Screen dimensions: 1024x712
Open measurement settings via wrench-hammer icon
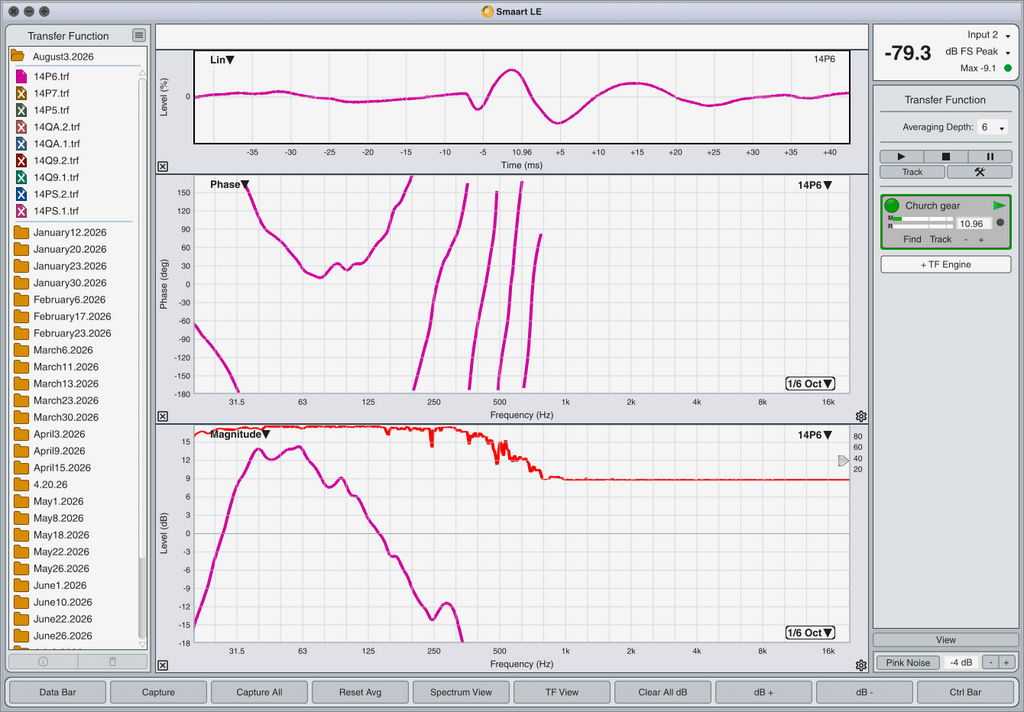tap(979, 172)
